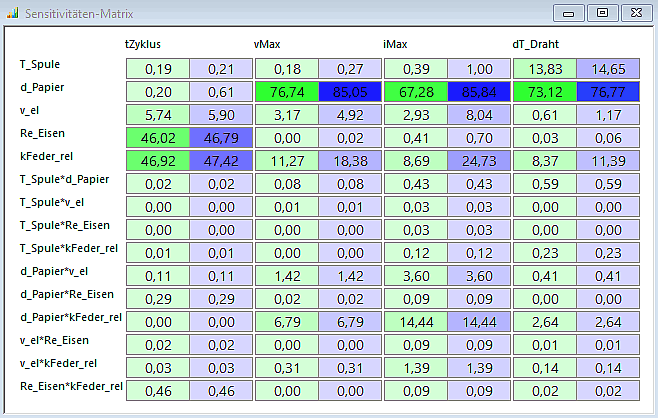Select the vMax column header

[x=267, y=45]
